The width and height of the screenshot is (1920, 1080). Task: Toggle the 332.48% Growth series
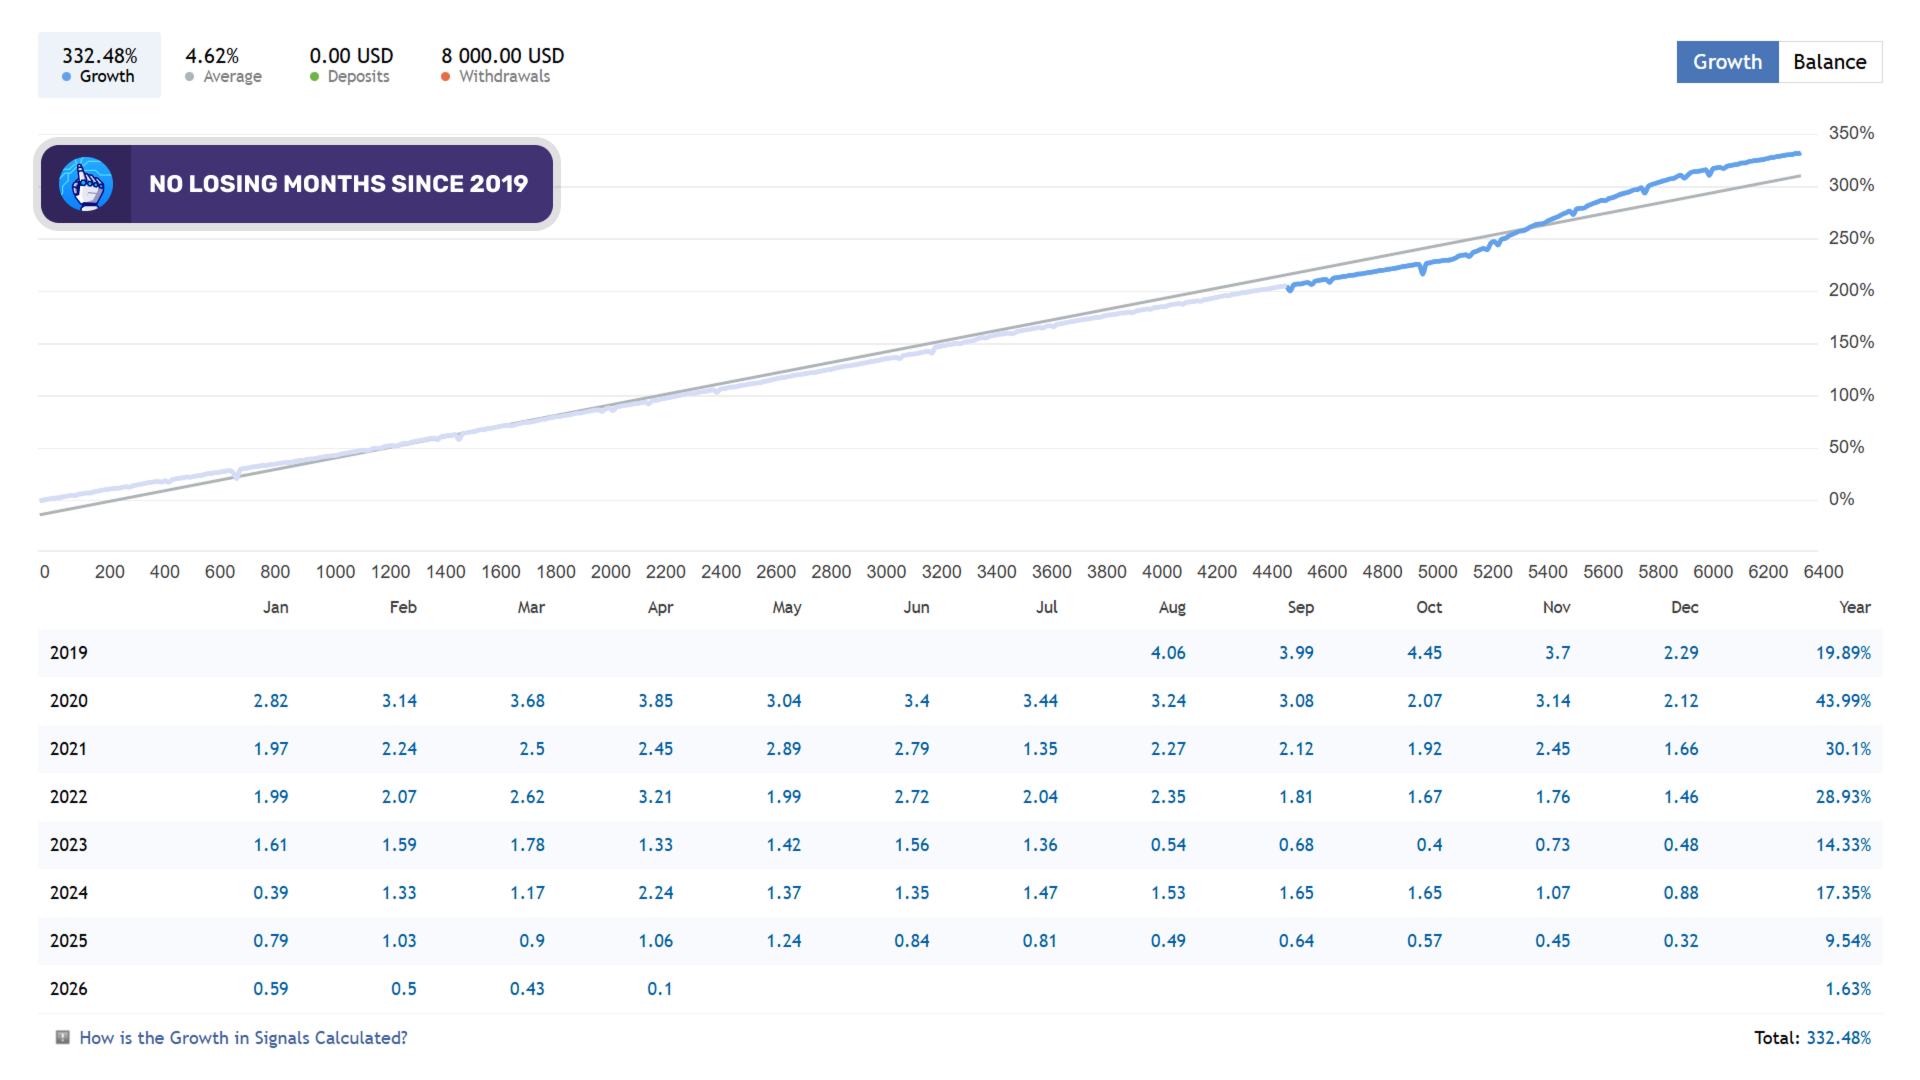99,65
